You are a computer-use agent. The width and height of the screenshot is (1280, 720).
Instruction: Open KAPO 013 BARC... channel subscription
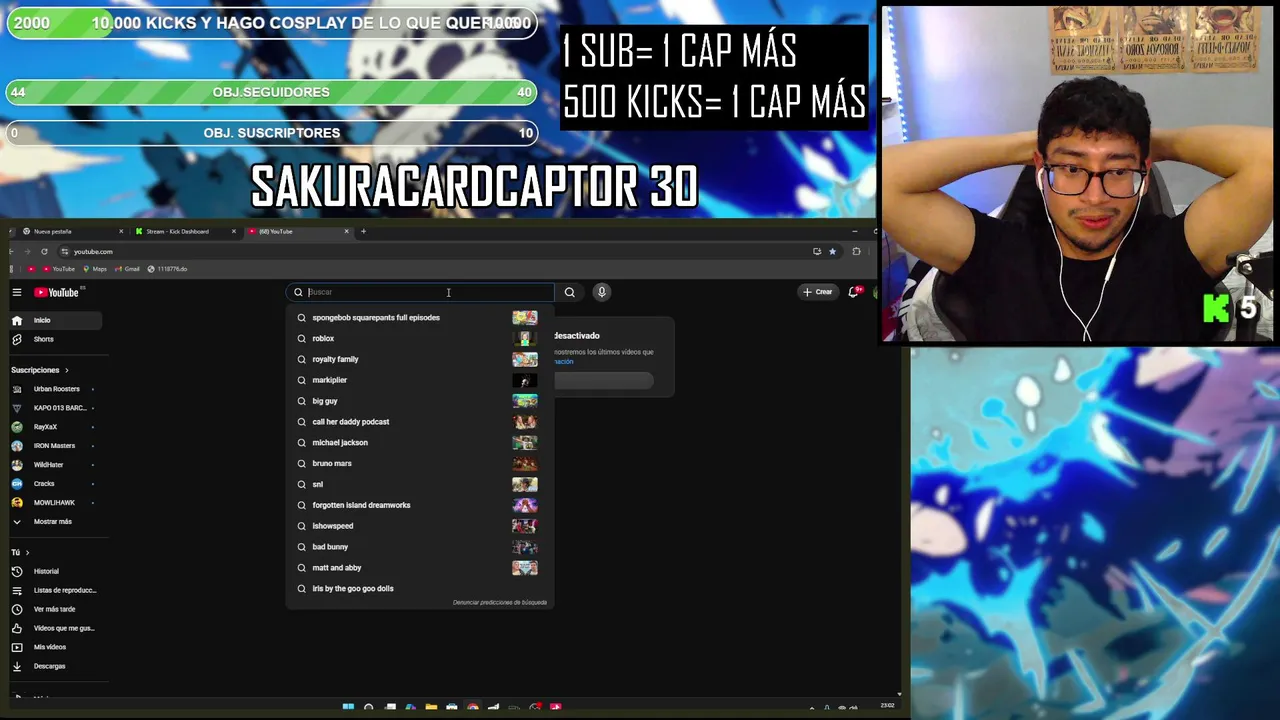[56, 408]
